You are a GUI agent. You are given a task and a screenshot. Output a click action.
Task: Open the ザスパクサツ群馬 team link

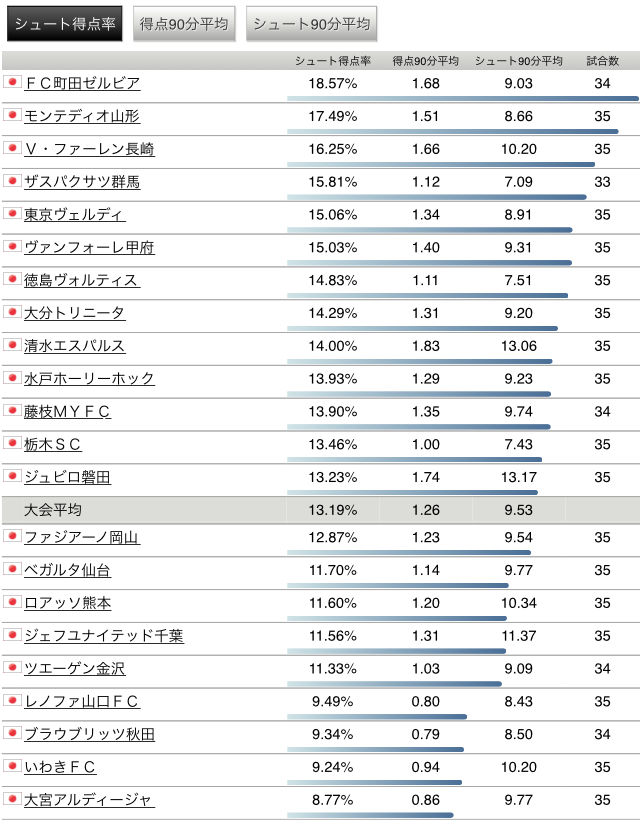(82, 182)
